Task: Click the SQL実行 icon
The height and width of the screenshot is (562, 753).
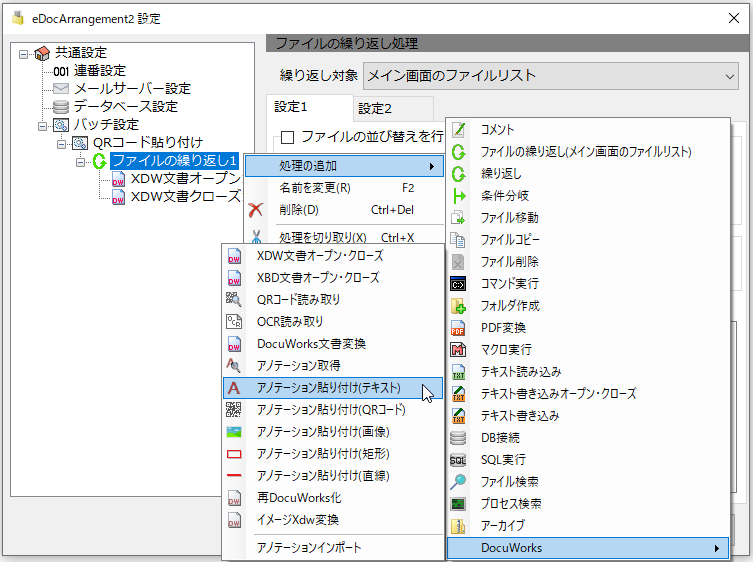Action: point(458,460)
